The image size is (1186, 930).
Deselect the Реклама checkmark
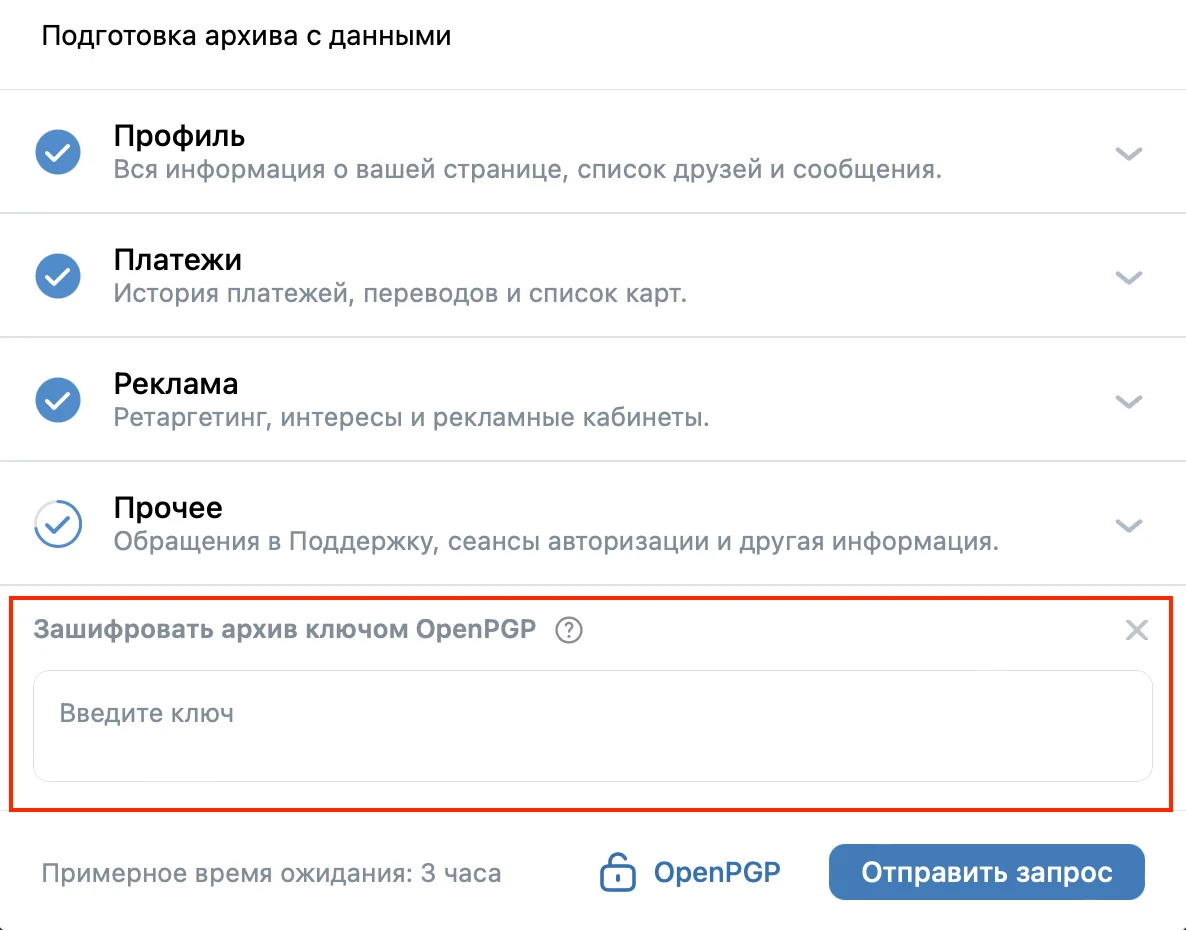(x=58, y=401)
